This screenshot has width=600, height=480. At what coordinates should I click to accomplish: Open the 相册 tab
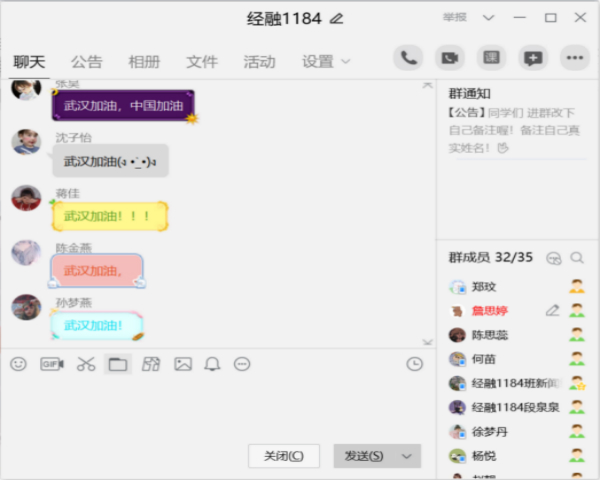point(144,61)
